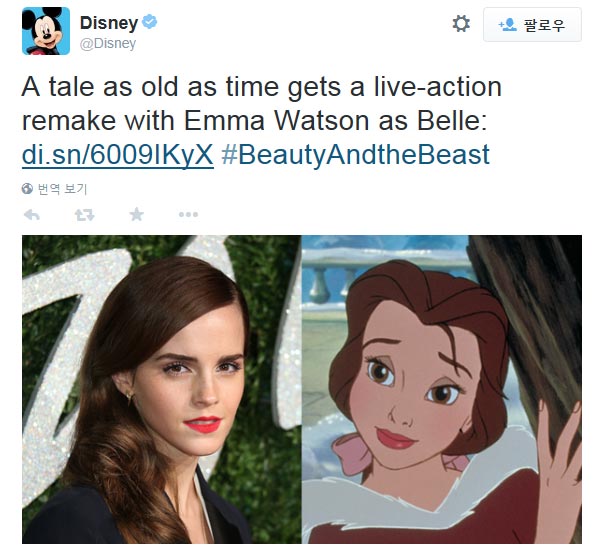
Task: Open the di.sn/6009IKyX link
Action: [x=117, y=154]
